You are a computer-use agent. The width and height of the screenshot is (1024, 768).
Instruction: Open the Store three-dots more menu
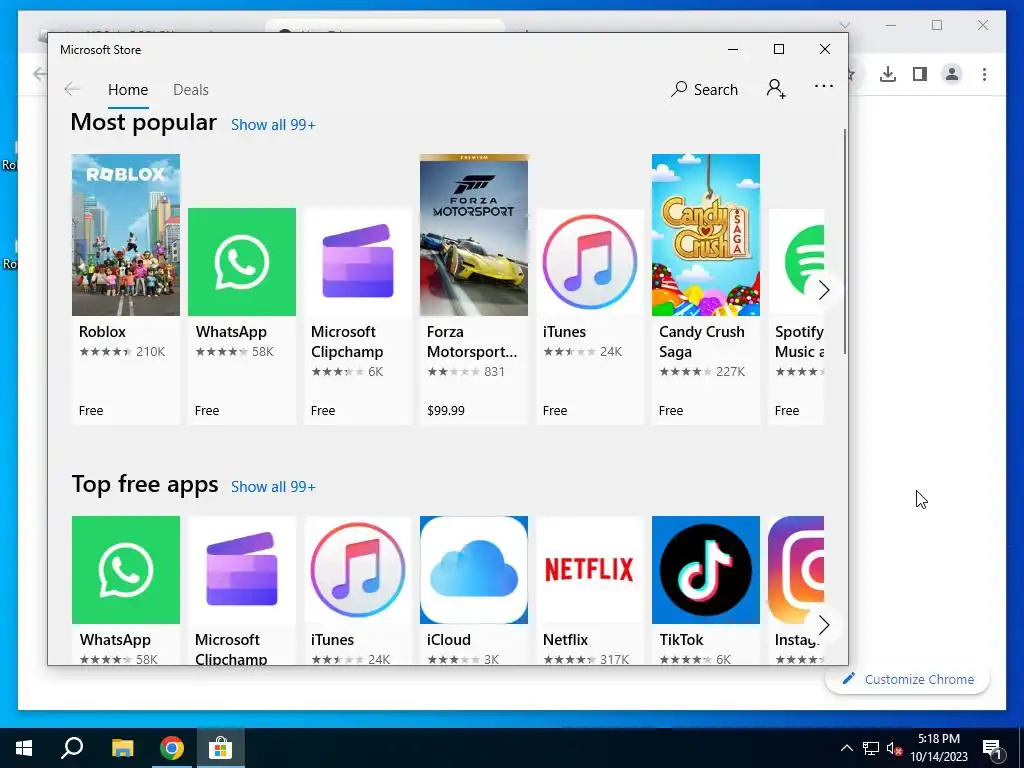824,86
